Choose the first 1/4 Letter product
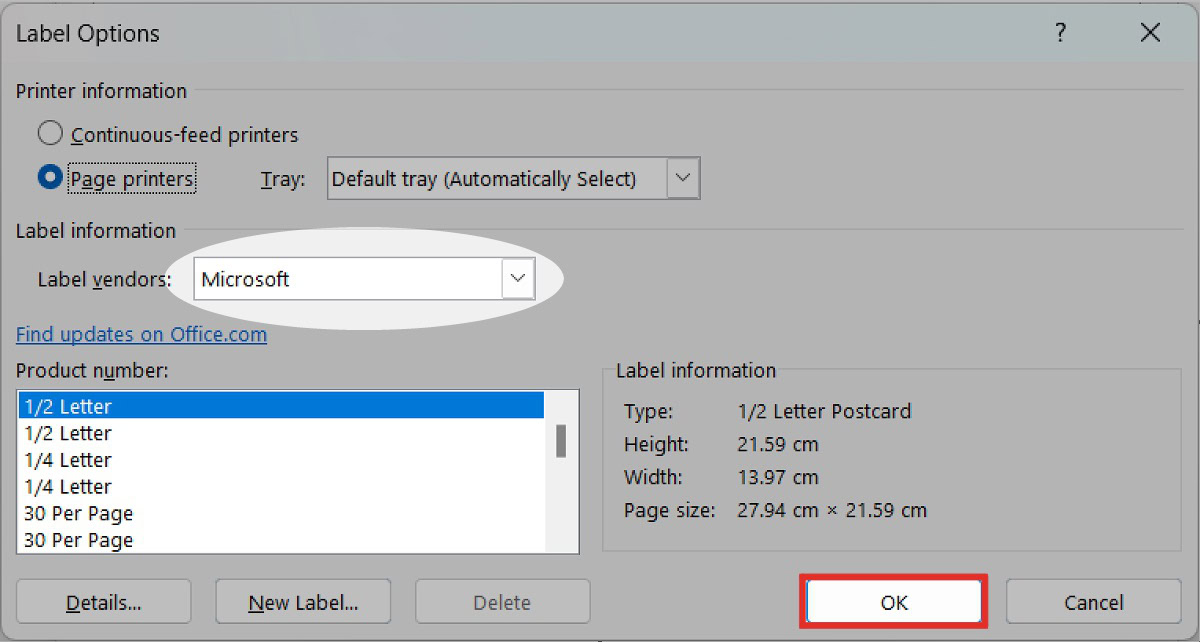 coord(280,460)
